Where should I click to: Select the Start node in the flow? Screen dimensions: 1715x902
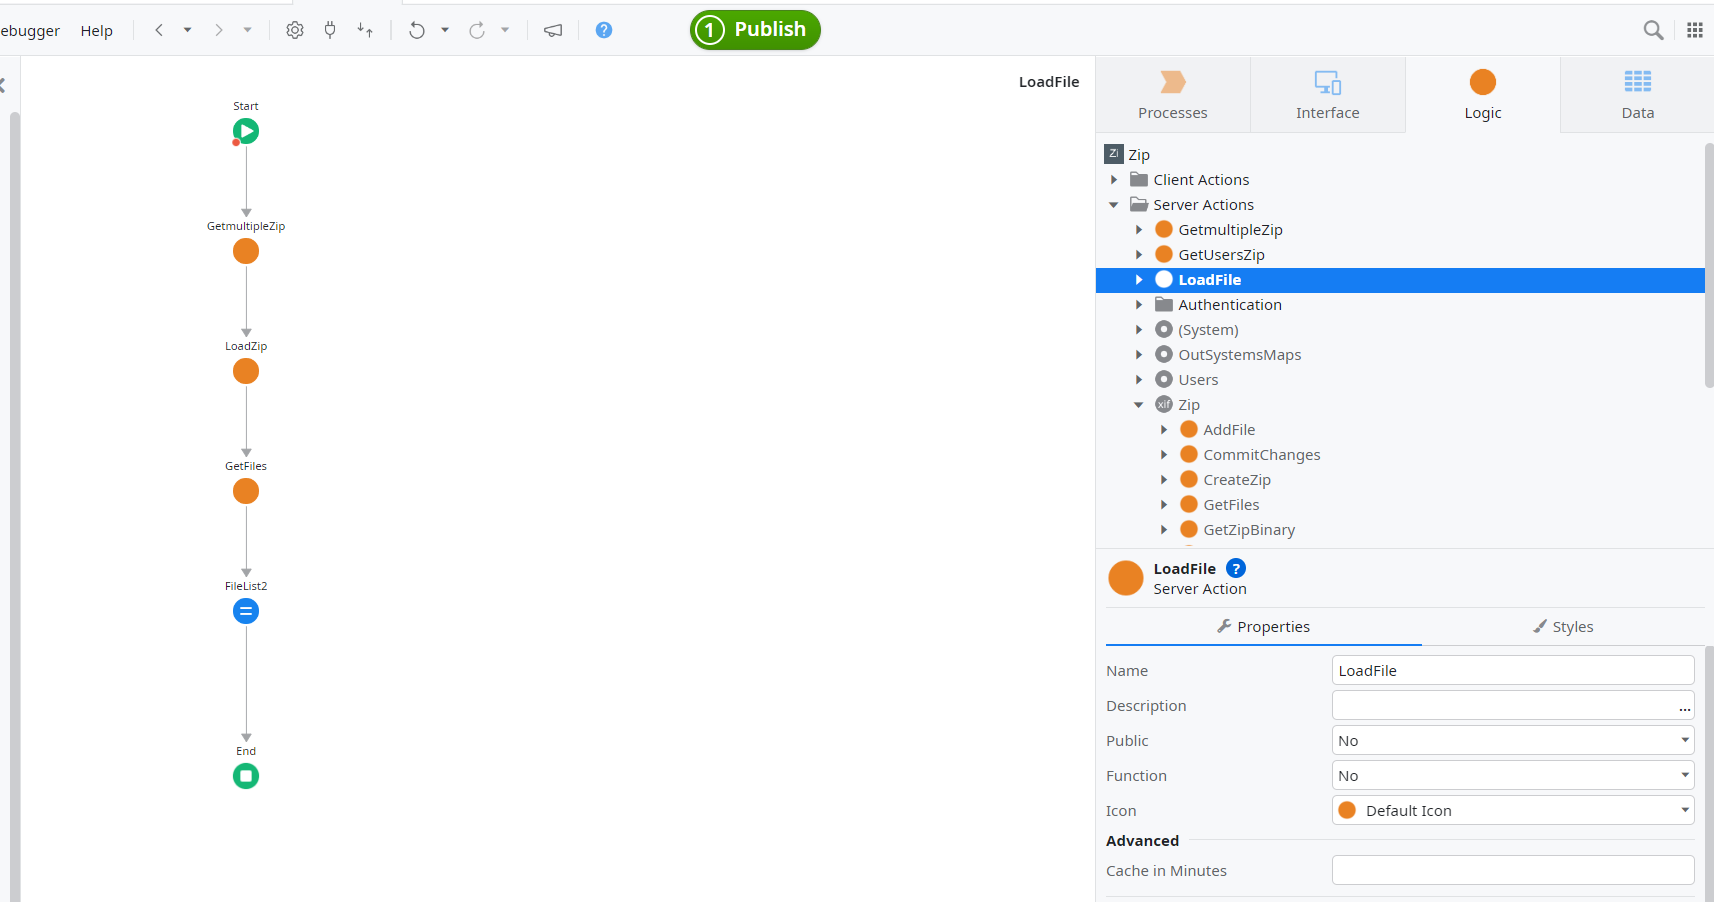(246, 131)
